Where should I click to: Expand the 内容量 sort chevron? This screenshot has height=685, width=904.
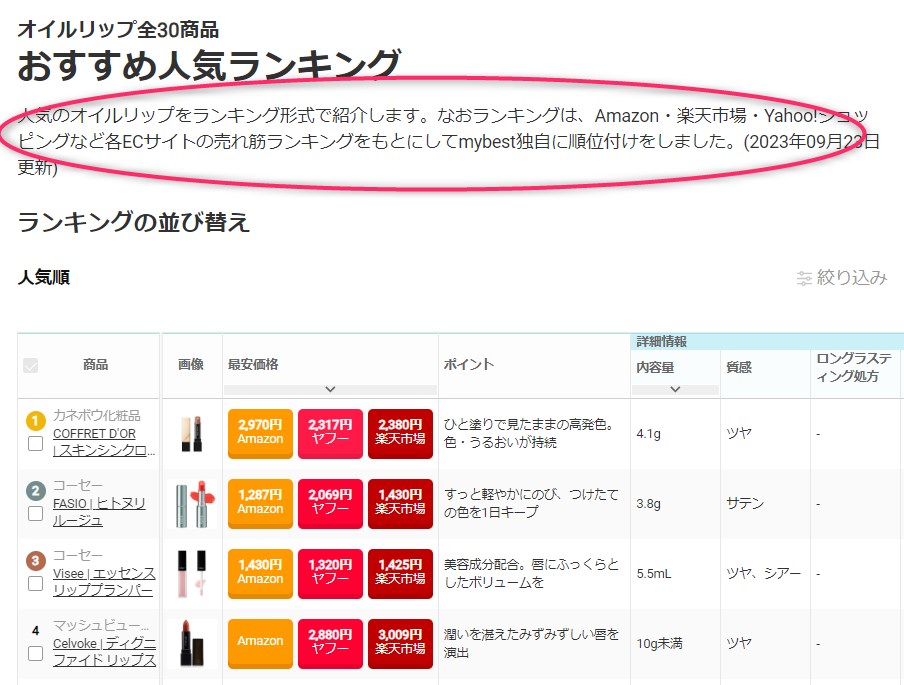[x=675, y=389]
